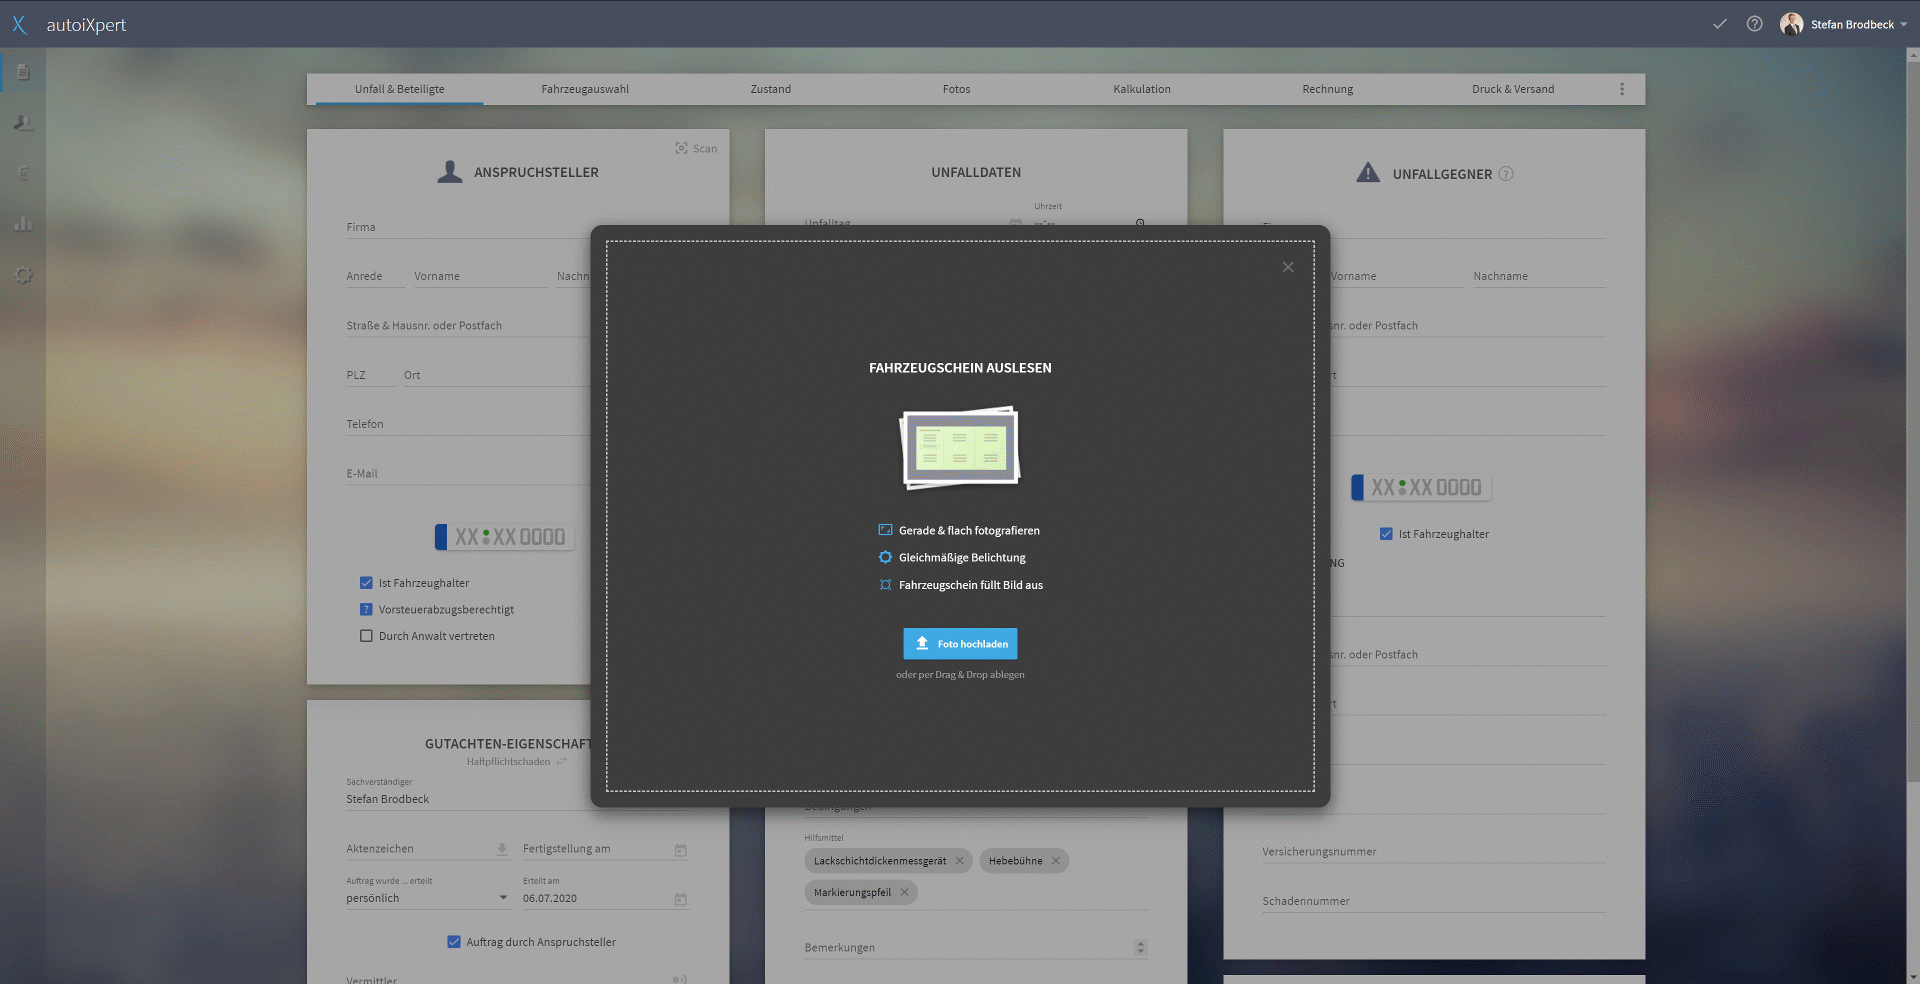The height and width of the screenshot is (984, 1920).
Task: Click the Anspruchsteller Telefon field
Action: (468, 424)
